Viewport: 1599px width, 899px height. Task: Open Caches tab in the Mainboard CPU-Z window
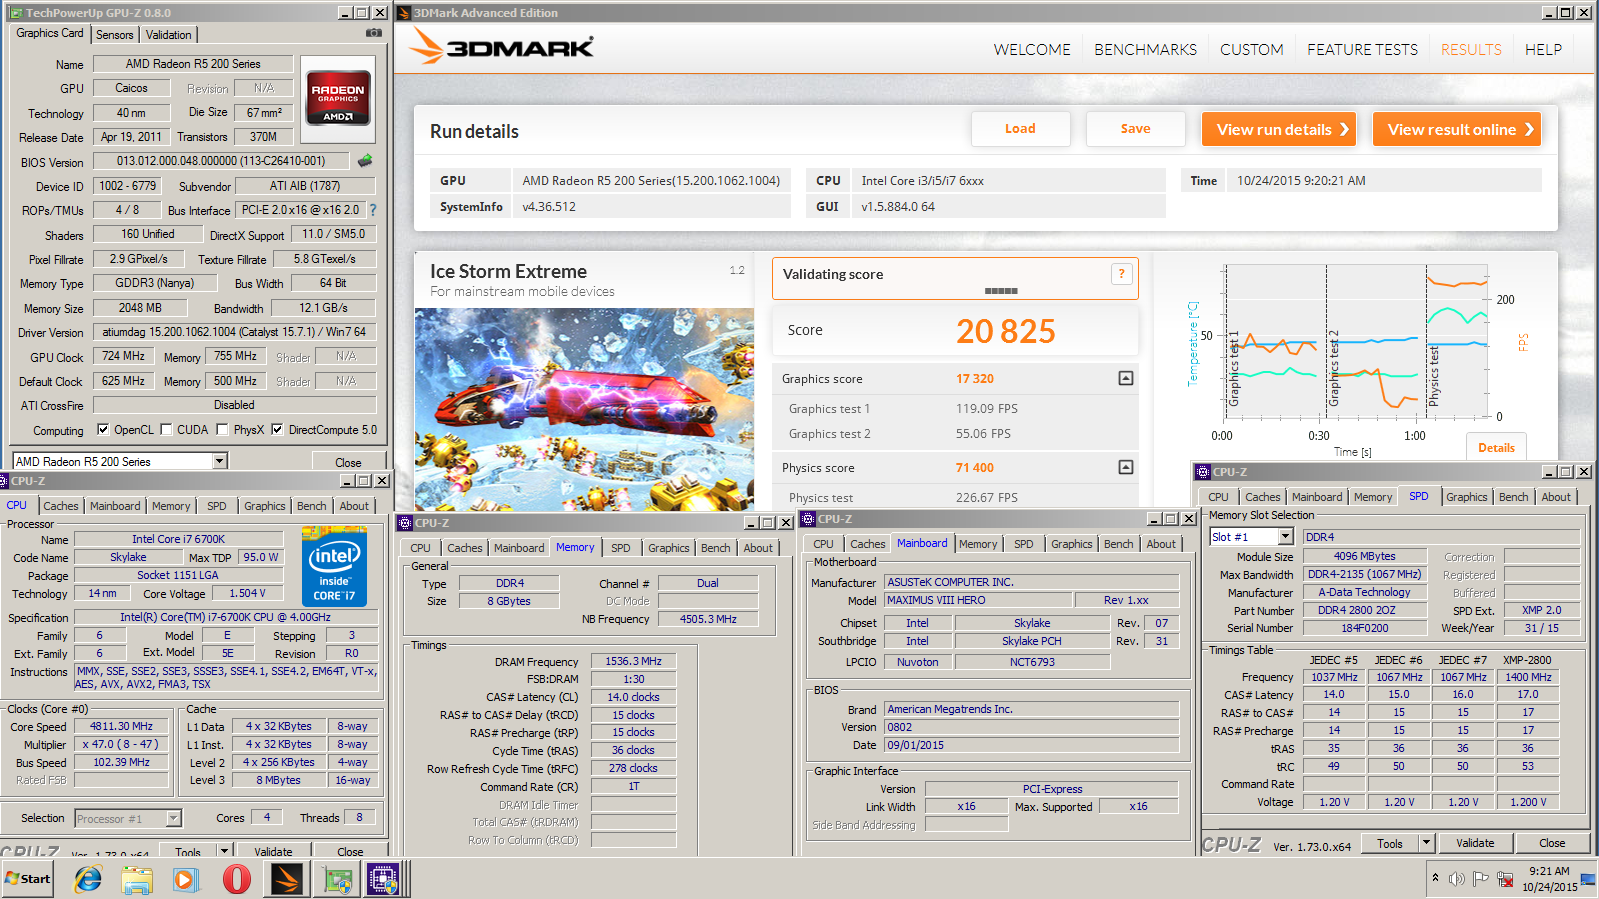pos(867,544)
